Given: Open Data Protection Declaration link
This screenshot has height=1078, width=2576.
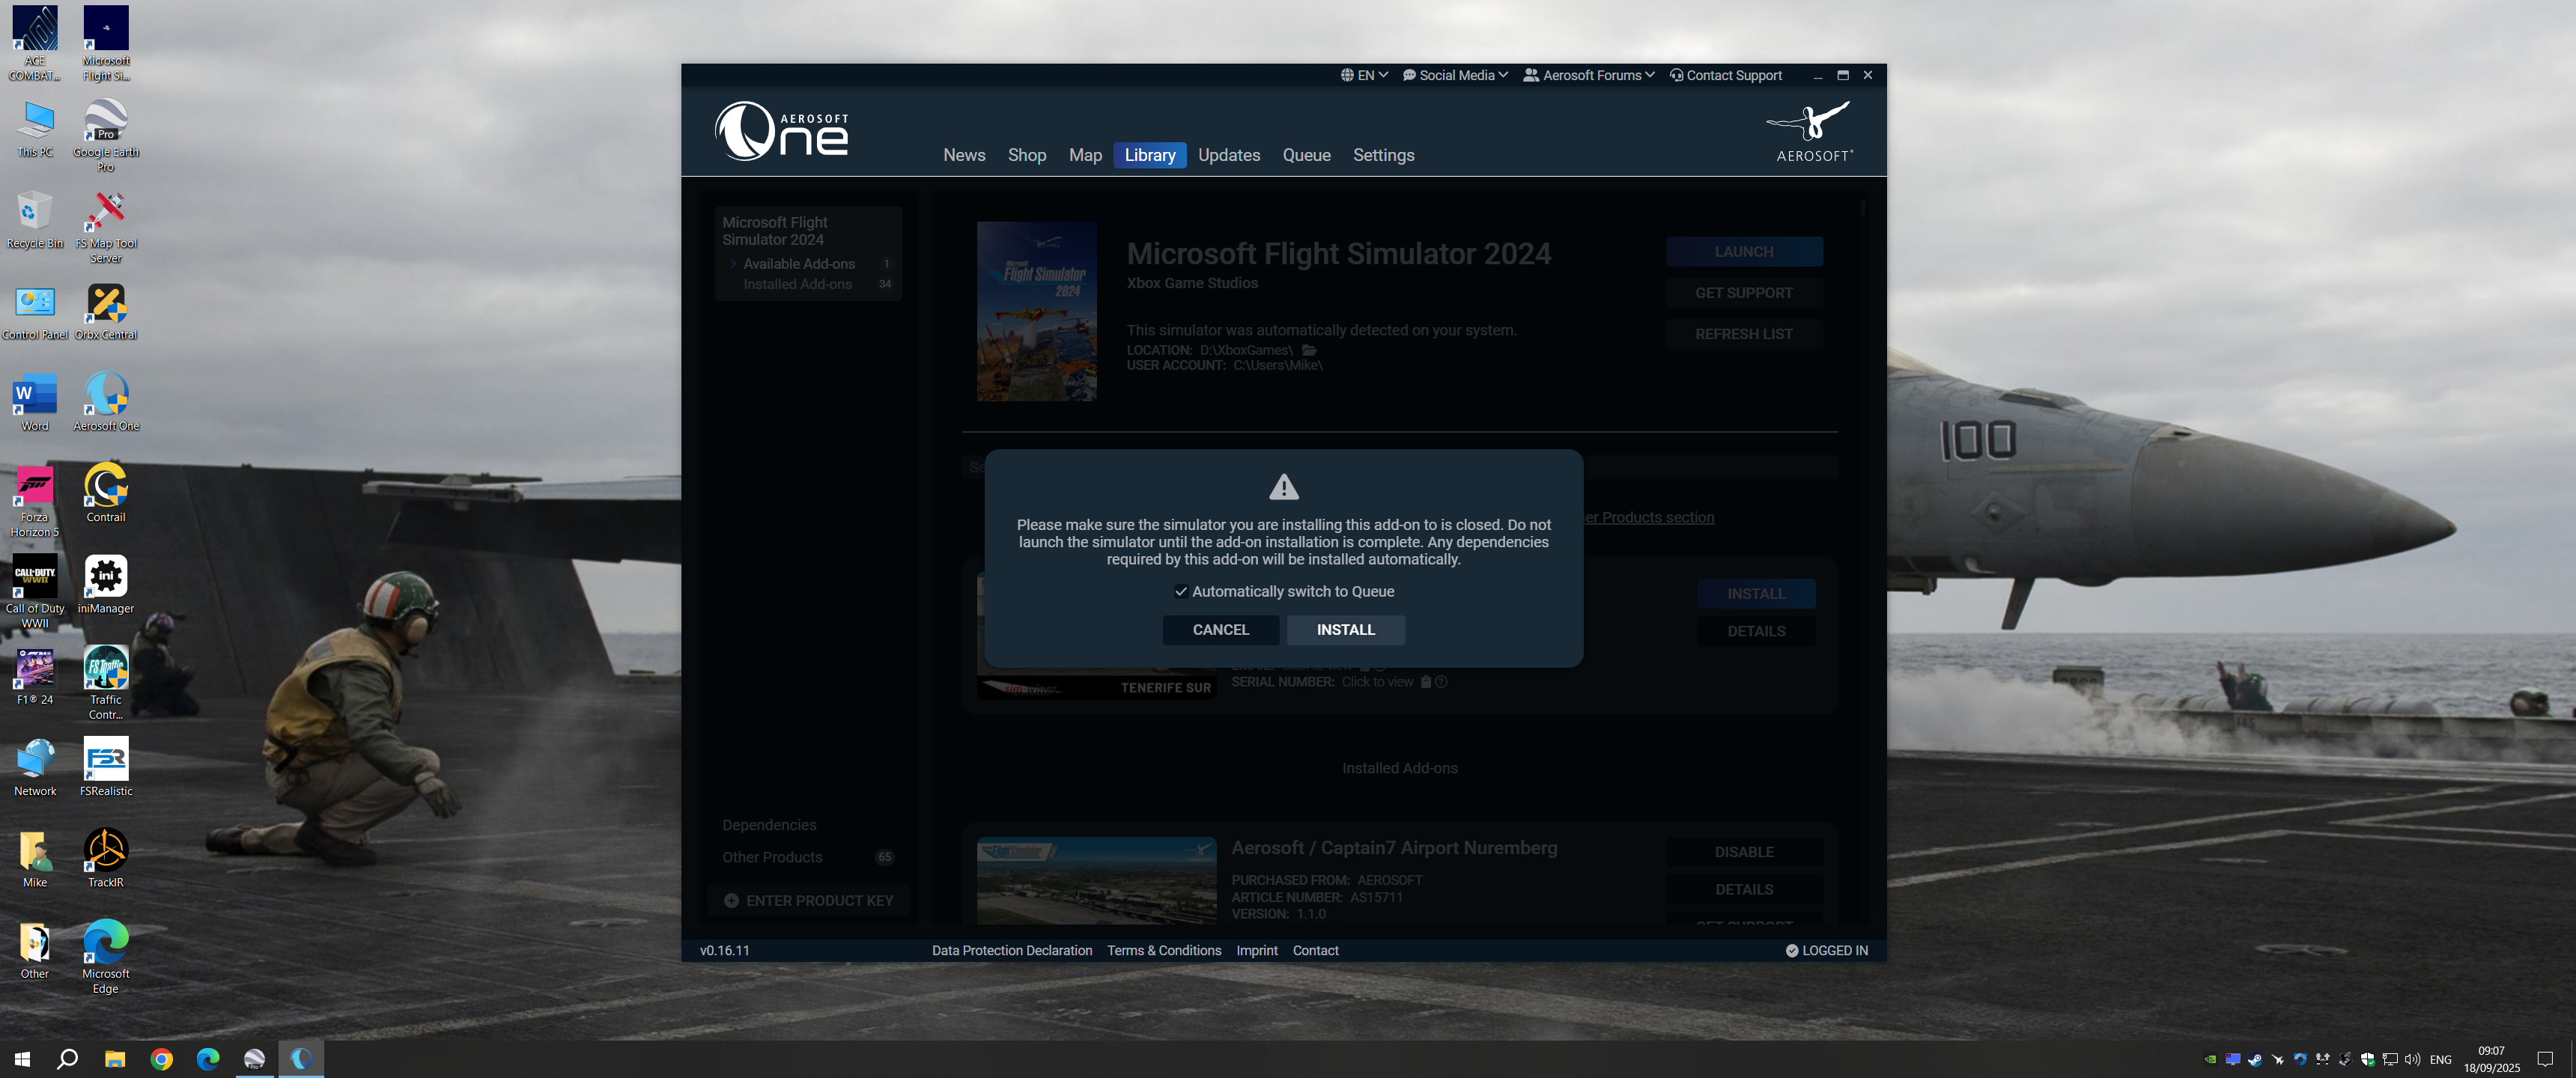Looking at the screenshot, I should 1012,951.
